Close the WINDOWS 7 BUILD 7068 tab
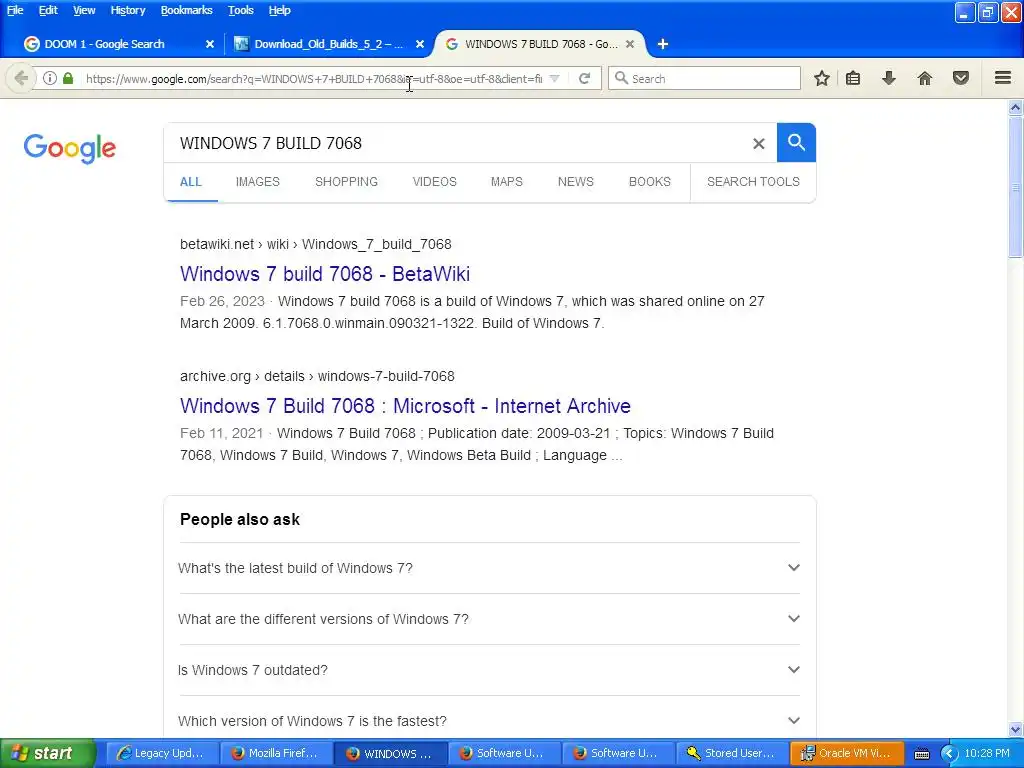 (630, 44)
